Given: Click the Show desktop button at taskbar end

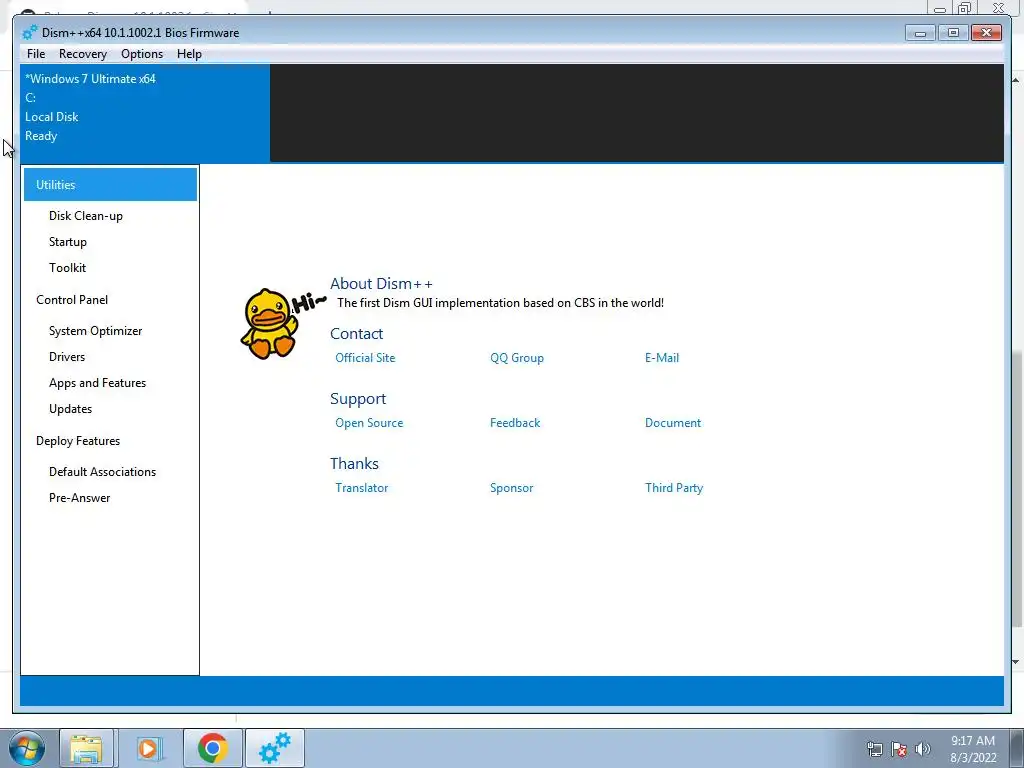Looking at the screenshot, I should (1016, 748).
